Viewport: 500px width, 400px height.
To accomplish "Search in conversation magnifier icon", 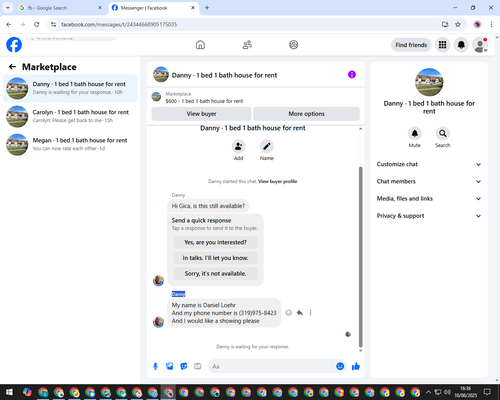I will click(x=442, y=133).
